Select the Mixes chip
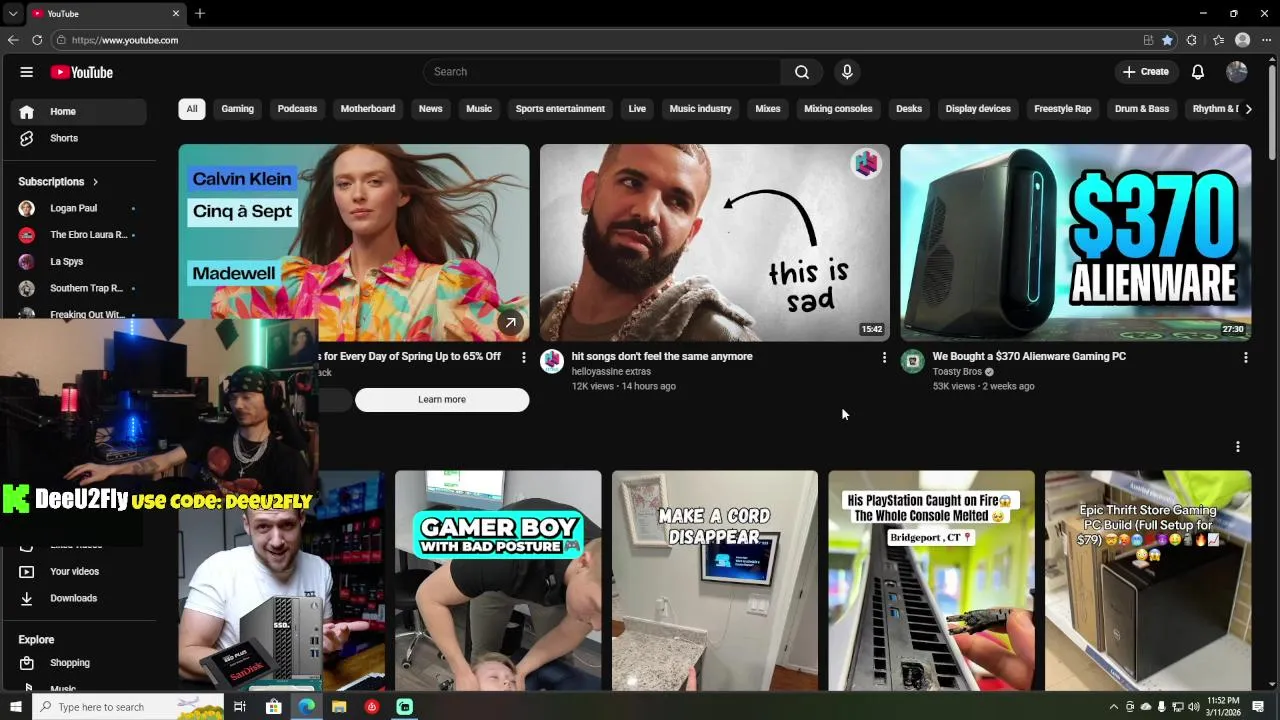Viewport: 1280px width, 720px height. pos(768,109)
